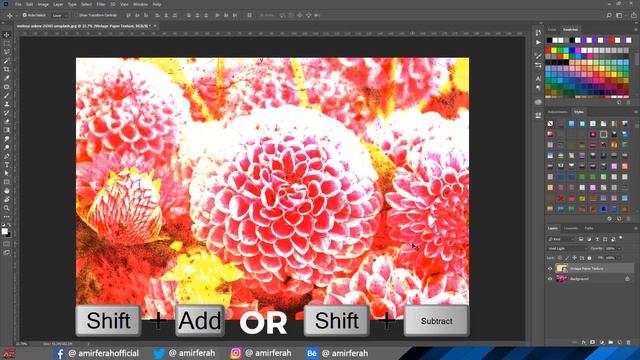Select the History Brush tool

point(7,113)
